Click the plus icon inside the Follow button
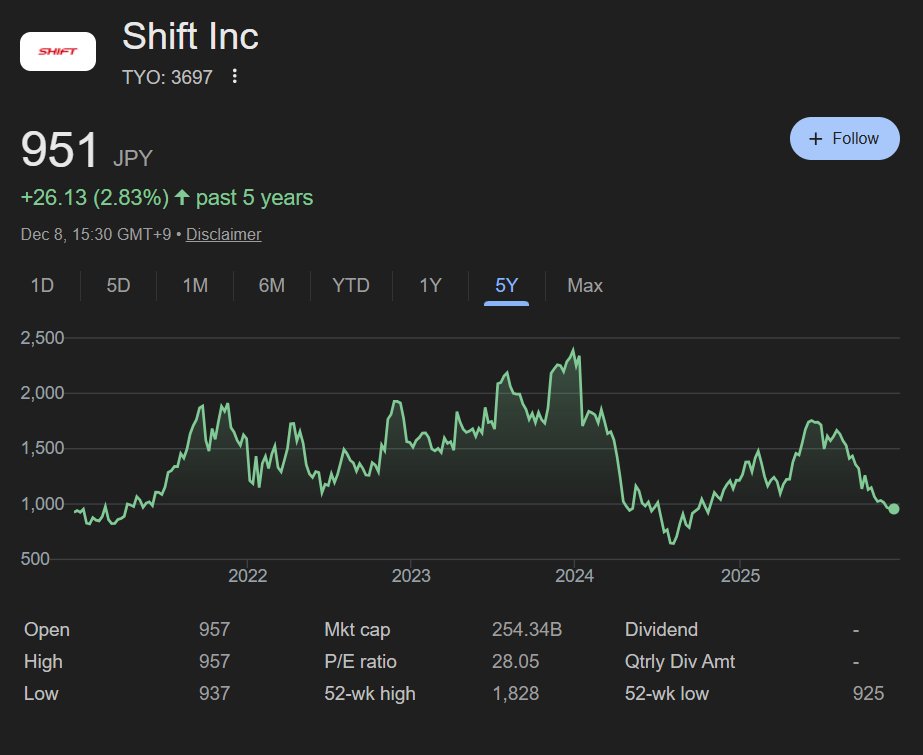The image size is (923, 755). click(817, 138)
